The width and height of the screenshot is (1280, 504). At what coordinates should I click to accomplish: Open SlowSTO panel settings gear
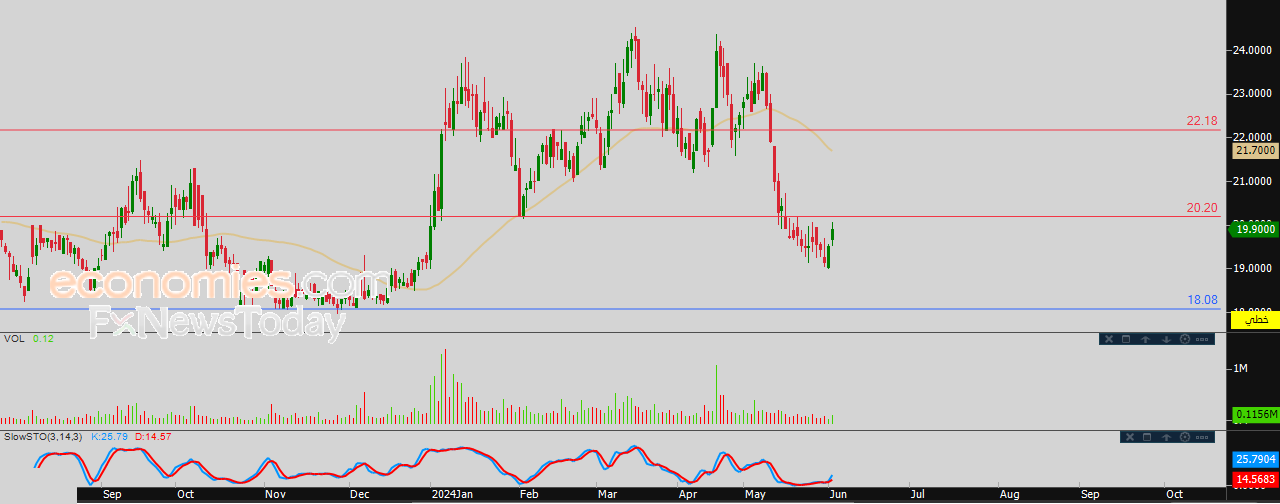1185,437
